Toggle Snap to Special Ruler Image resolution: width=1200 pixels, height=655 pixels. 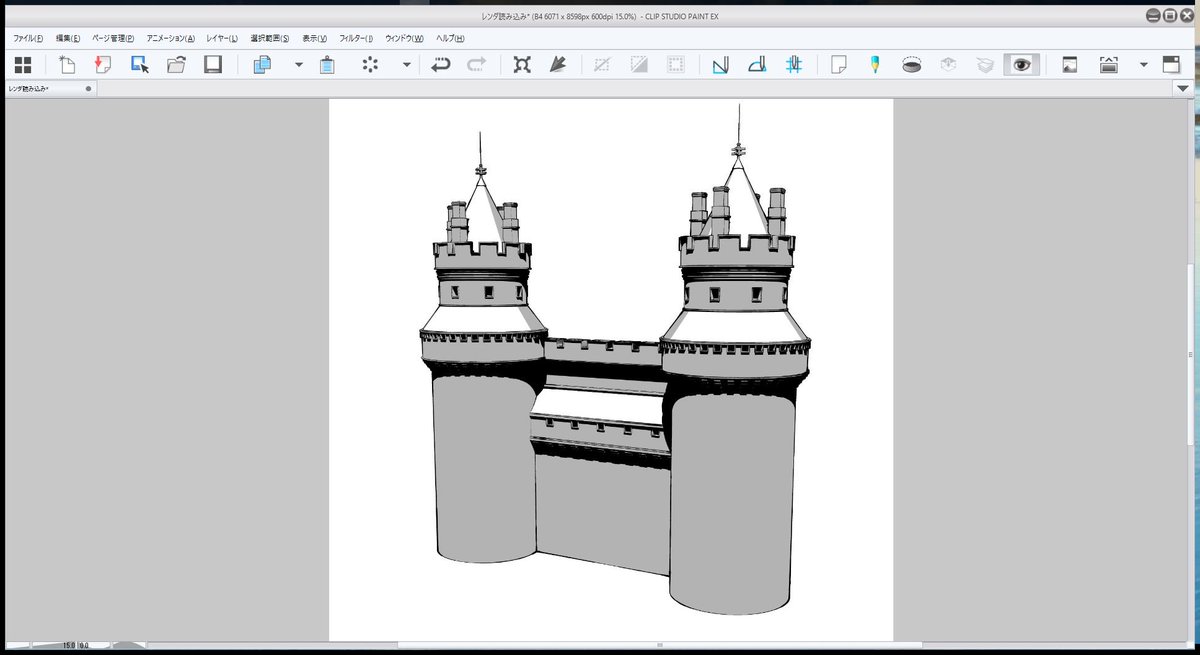click(x=757, y=65)
